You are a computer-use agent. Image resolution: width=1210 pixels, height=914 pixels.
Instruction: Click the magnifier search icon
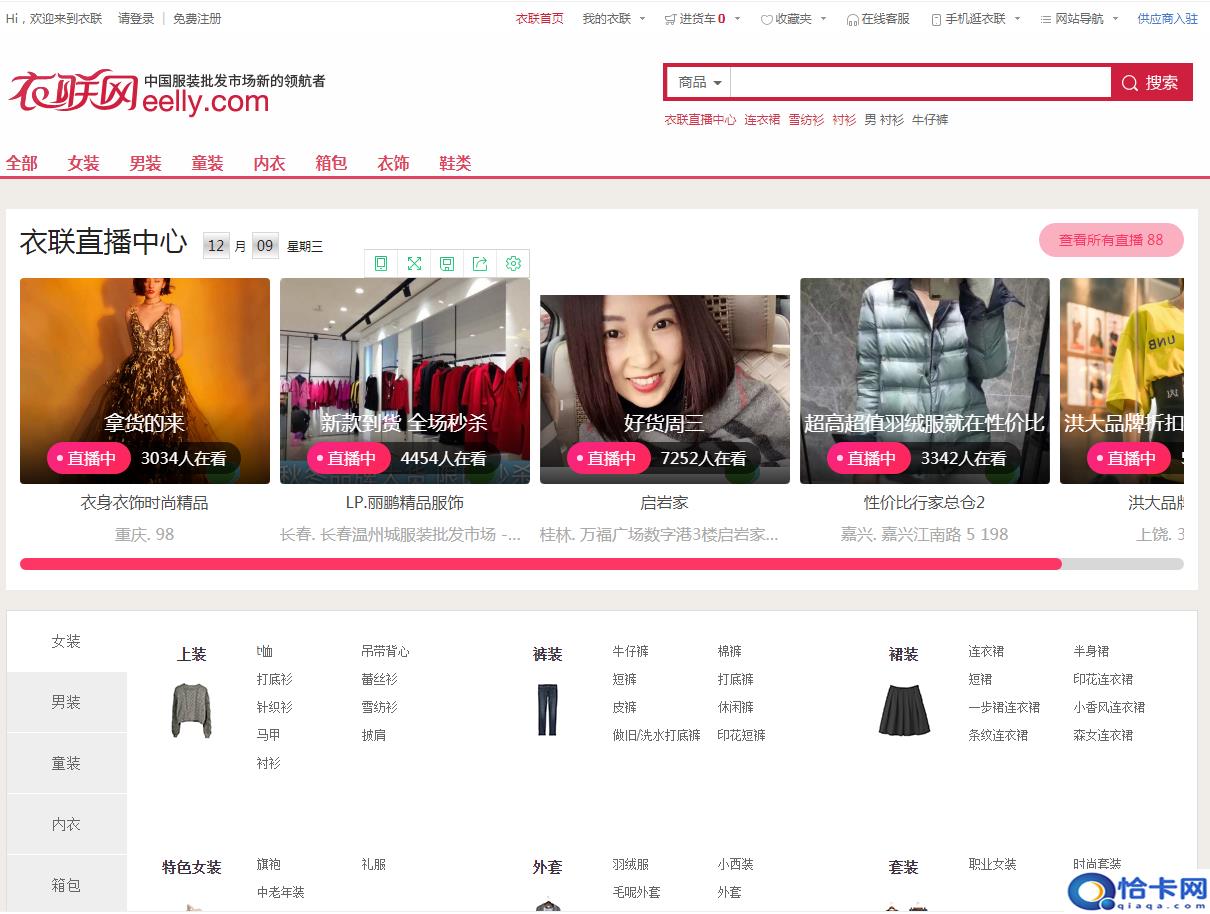click(x=1130, y=82)
